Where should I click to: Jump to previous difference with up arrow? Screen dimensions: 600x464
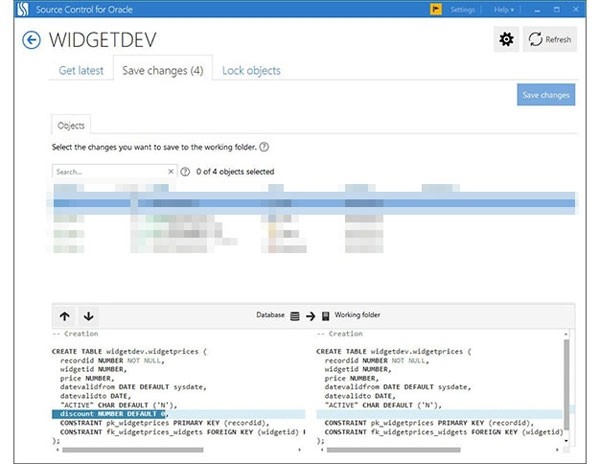pyautogui.click(x=65, y=316)
